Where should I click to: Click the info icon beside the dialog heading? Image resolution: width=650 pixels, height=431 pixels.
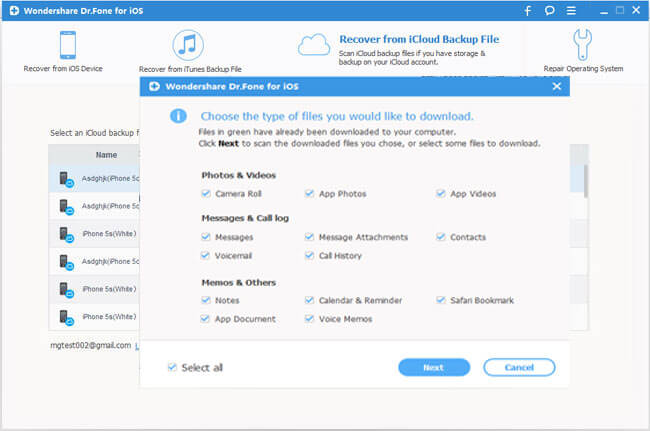(178, 116)
